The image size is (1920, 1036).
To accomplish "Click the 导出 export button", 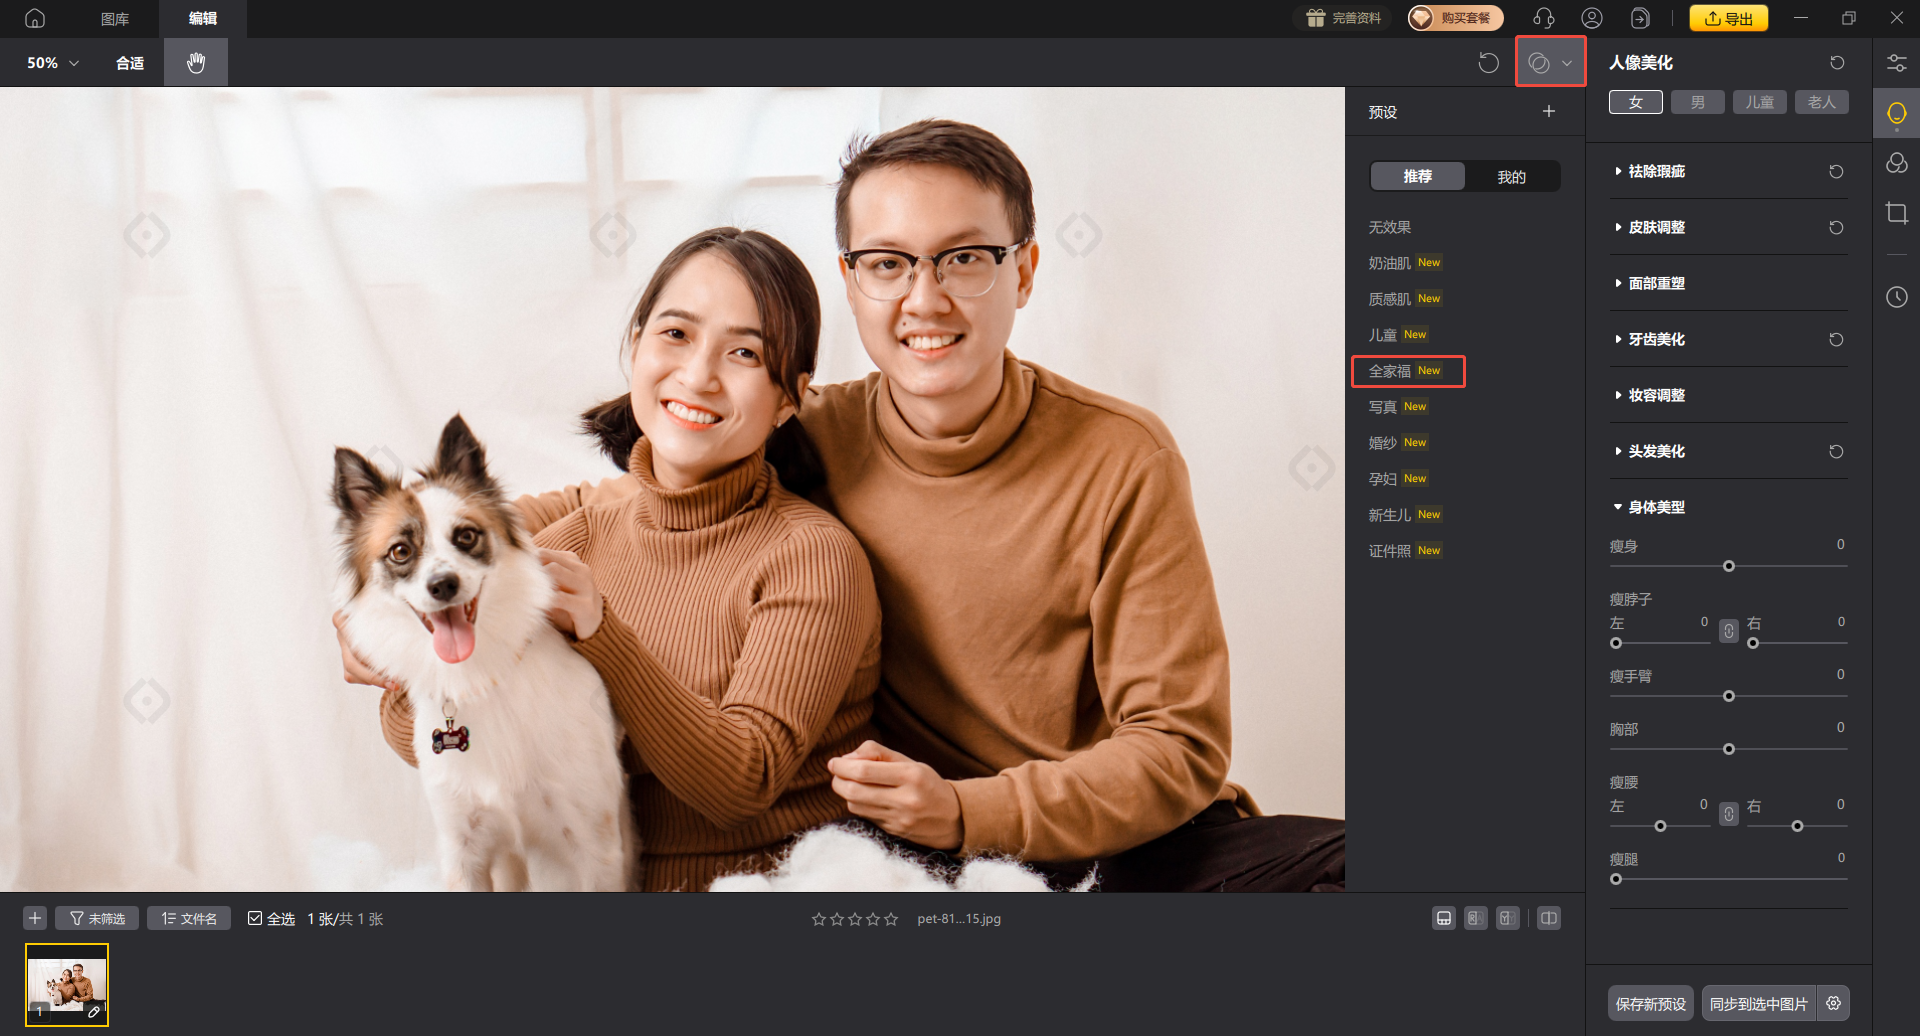I will [1728, 18].
